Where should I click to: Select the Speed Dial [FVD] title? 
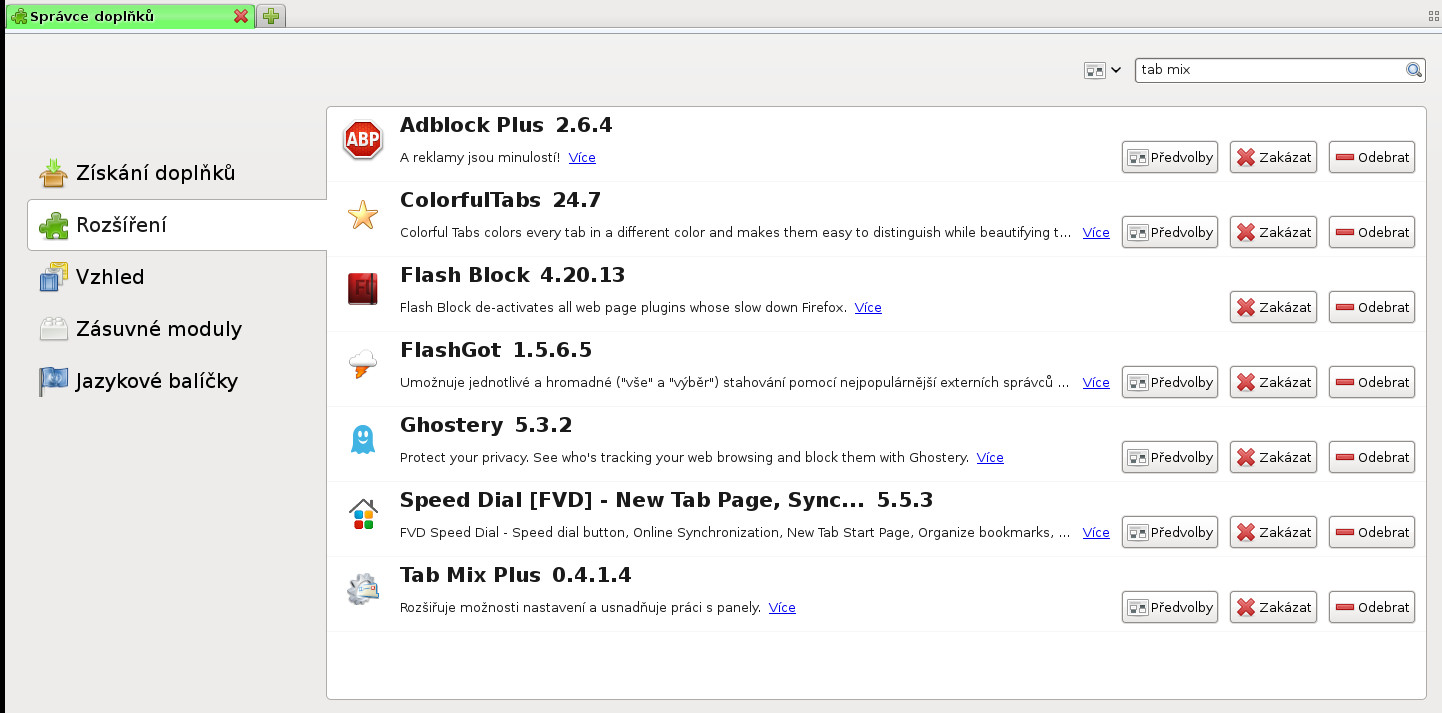point(666,500)
